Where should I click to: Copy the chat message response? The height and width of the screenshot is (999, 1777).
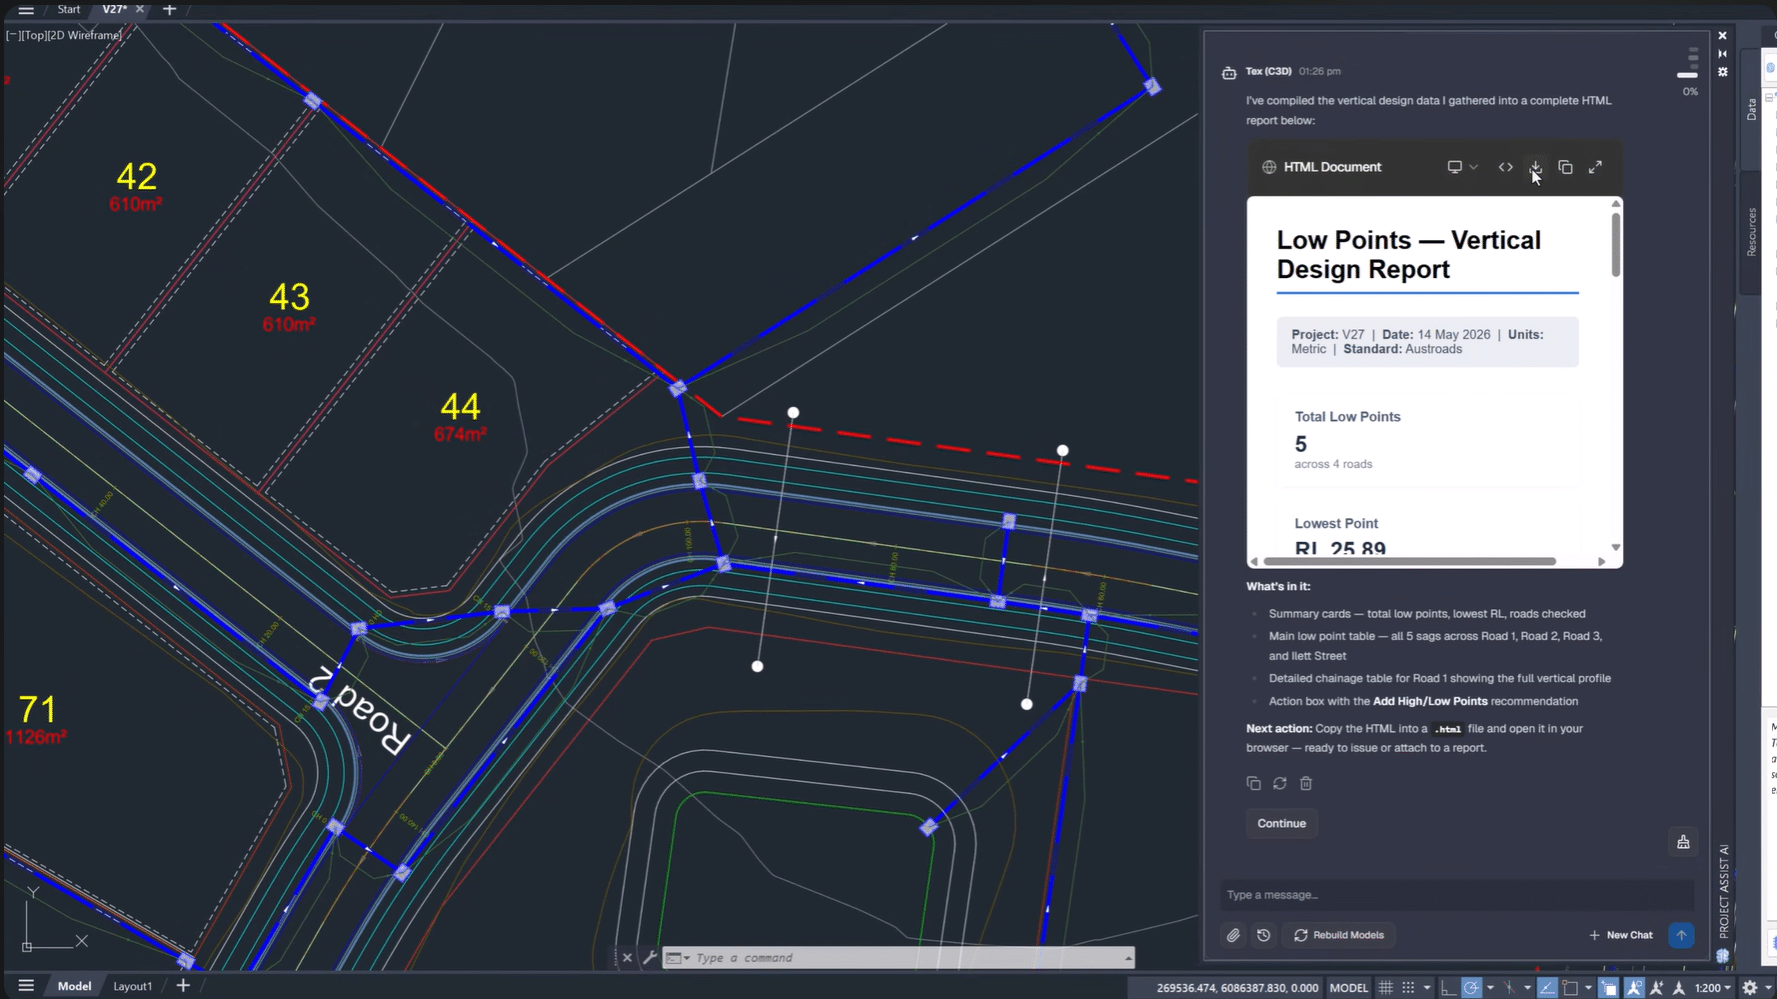tap(1253, 783)
